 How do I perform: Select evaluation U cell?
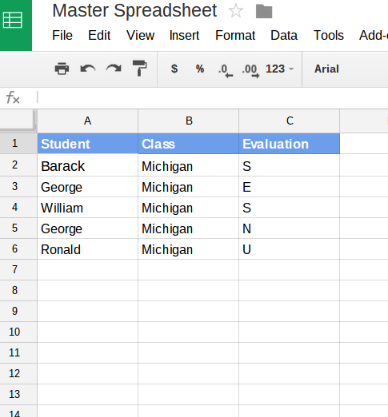[x=289, y=249]
